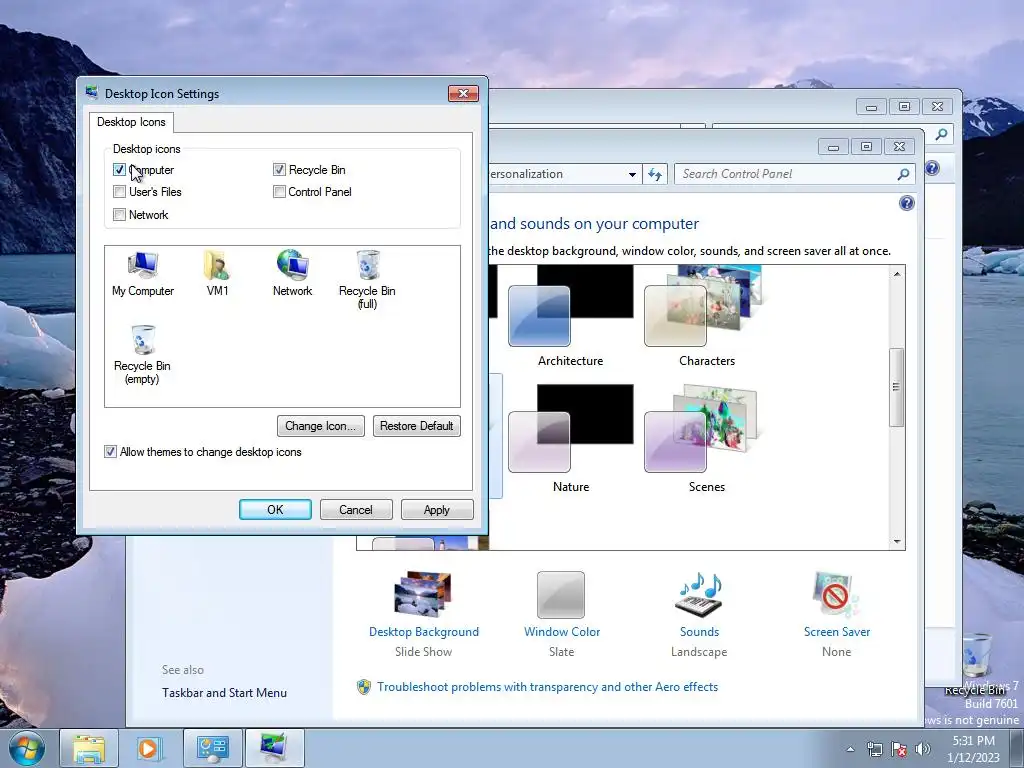1024x768 pixels.
Task: Toggle Allow themes to change desktop icons
Action: click(110, 452)
